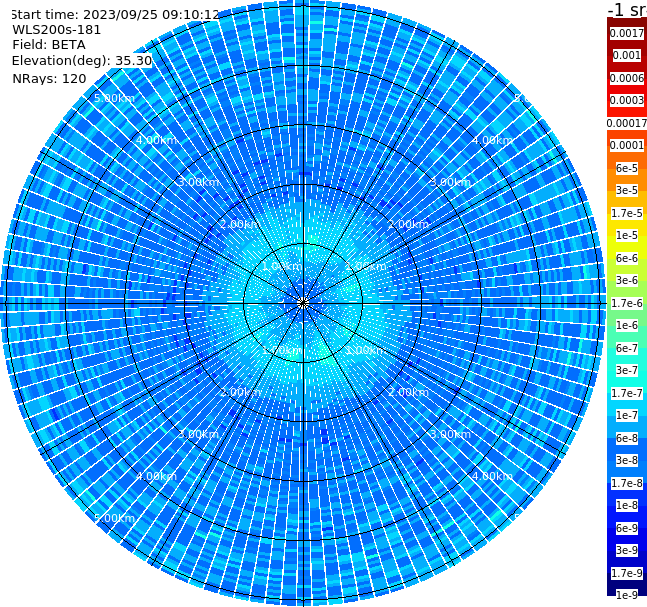Select the 0.0001 colorbar label
This screenshot has height=607, width=647.
[627, 145]
